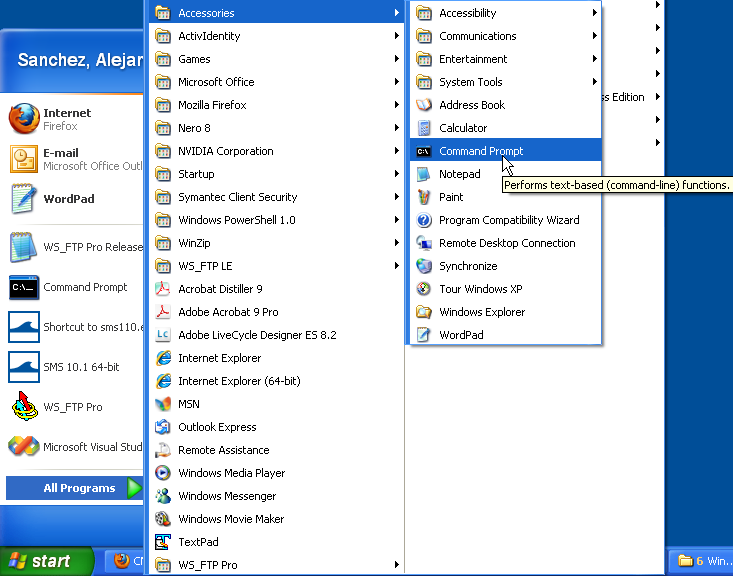
Task: Click the WS_FTP Pro folder at menu bottom
Action: pyautogui.click(x=277, y=565)
